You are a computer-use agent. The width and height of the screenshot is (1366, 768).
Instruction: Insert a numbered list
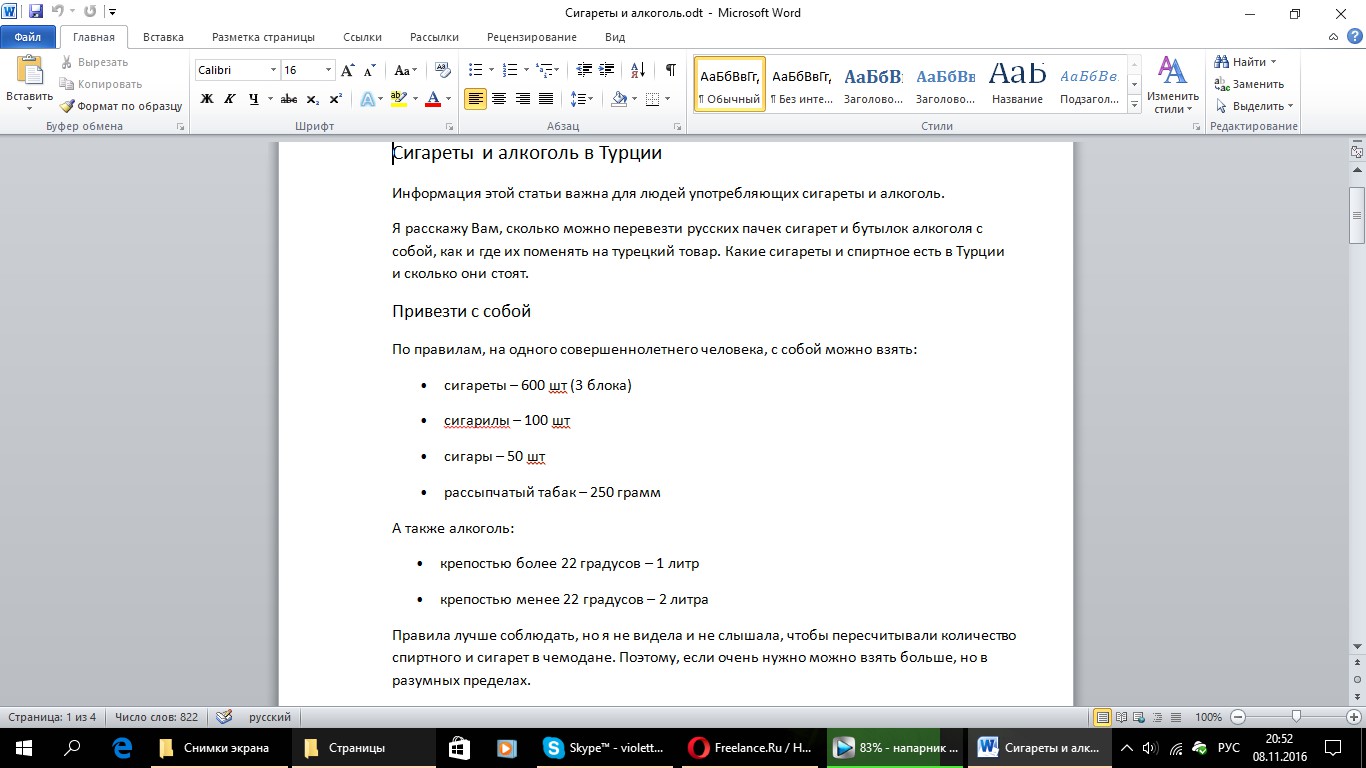click(509, 70)
